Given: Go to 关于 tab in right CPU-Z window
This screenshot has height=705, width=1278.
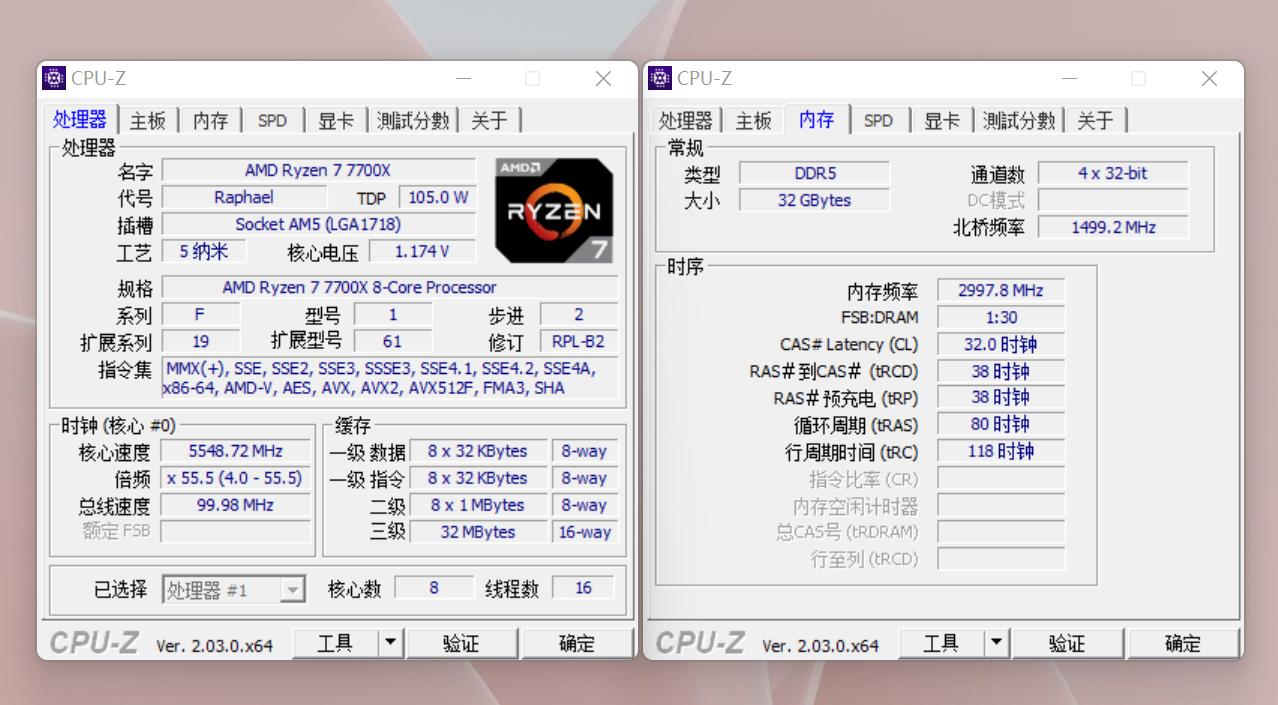Looking at the screenshot, I should [1095, 121].
